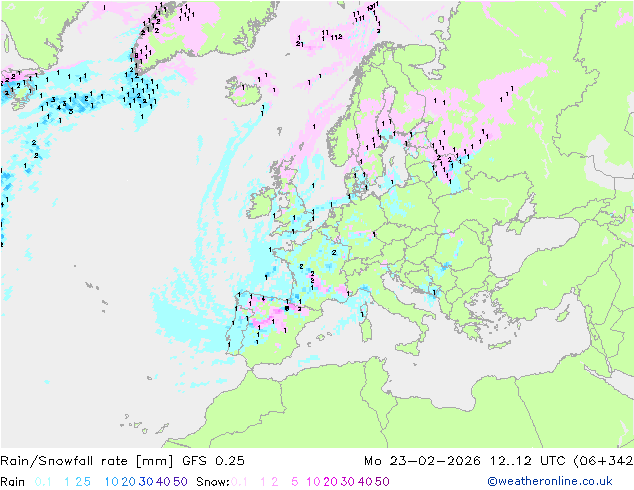634x490 pixels.
Task: Select the rain legend value 10
Action: tap(112, 482)
